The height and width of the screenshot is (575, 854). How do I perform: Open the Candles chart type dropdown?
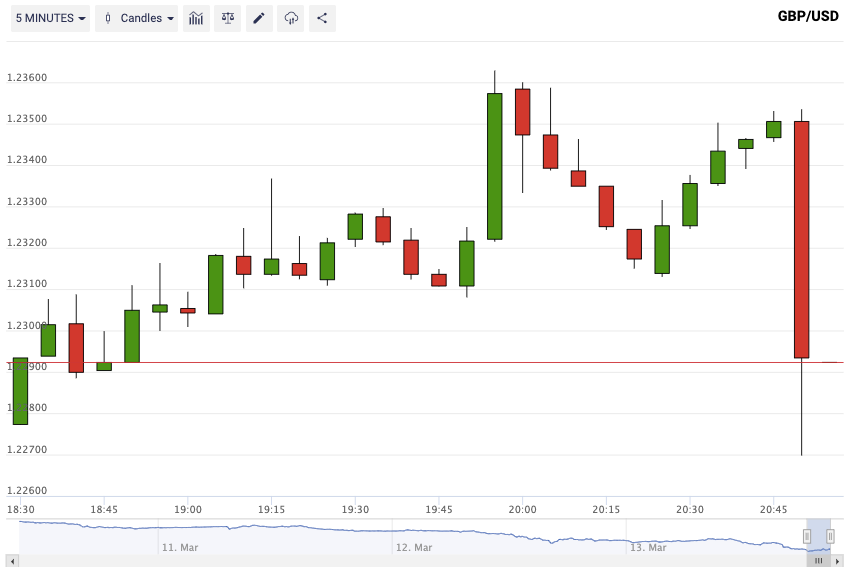(x=136, y=19)
